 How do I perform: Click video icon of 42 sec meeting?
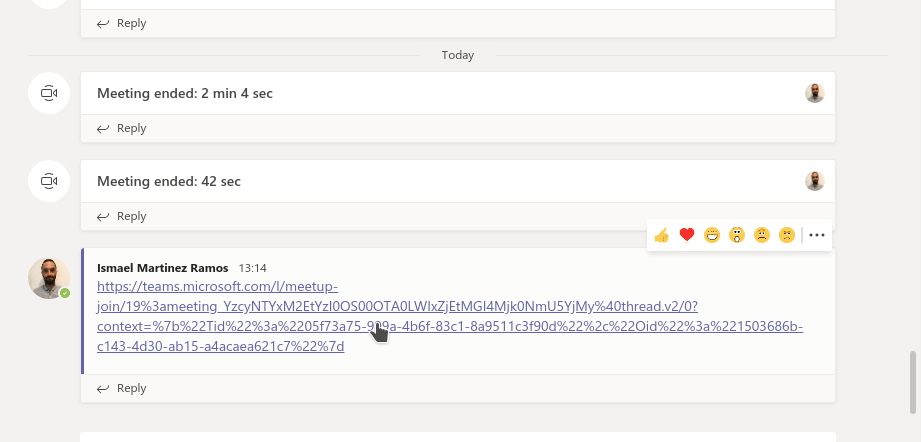[49, 181]
